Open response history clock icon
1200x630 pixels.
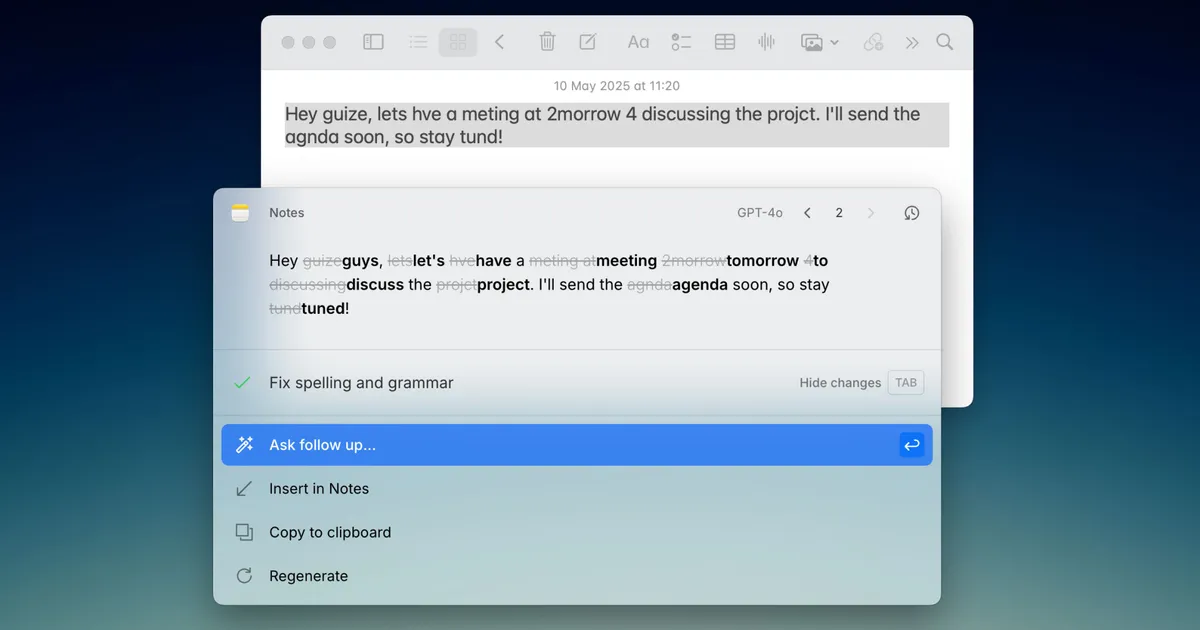click(911, 213)
